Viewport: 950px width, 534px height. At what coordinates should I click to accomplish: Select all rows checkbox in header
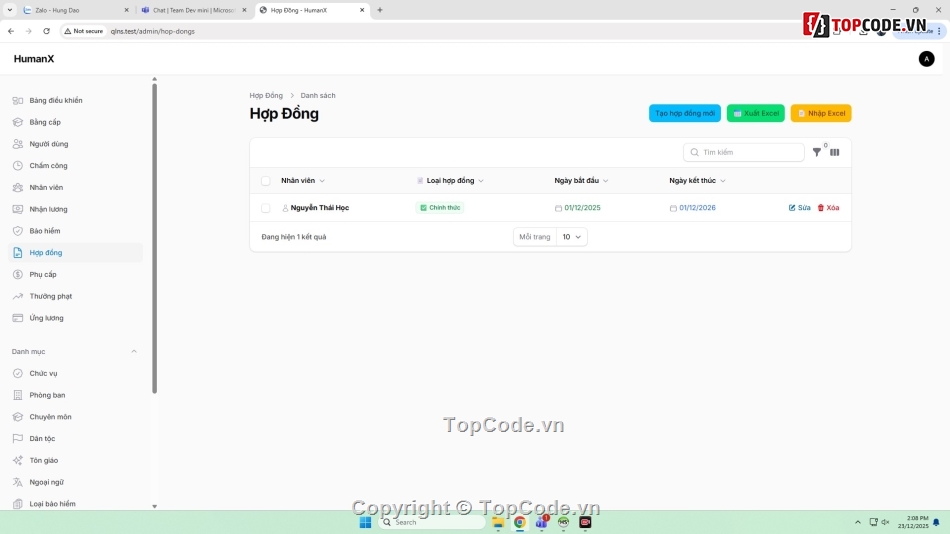[265, 181]
